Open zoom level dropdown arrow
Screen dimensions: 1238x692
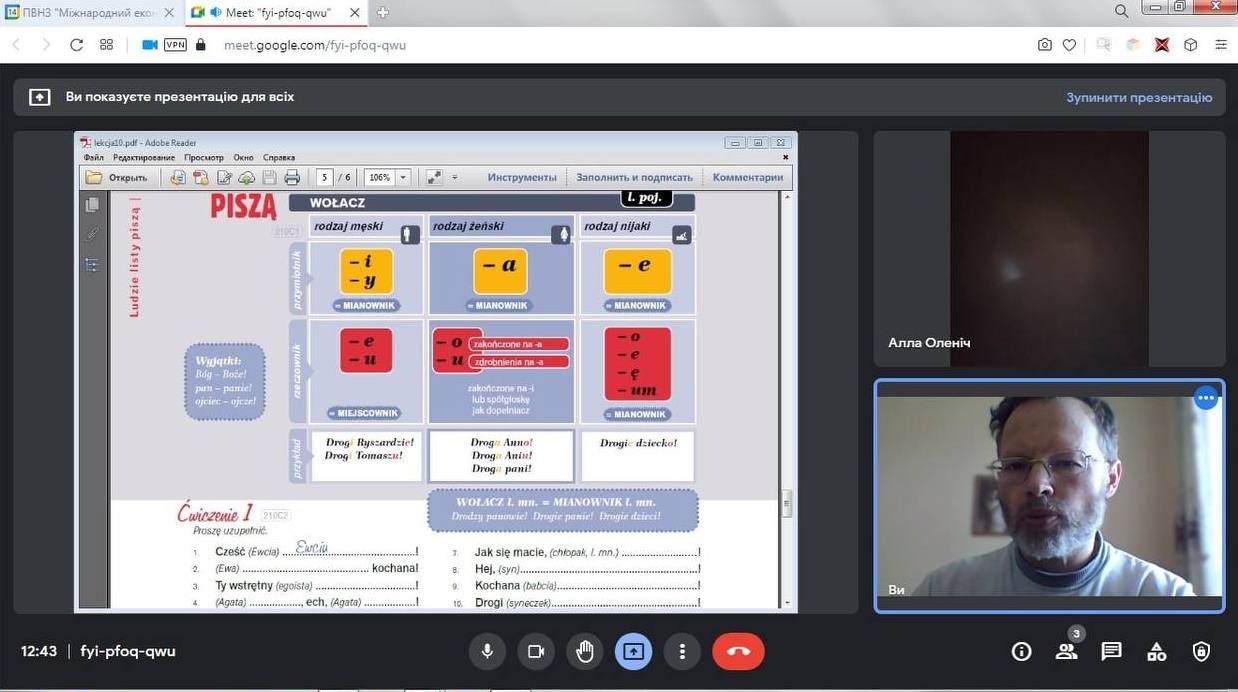[x=404, y=177]
